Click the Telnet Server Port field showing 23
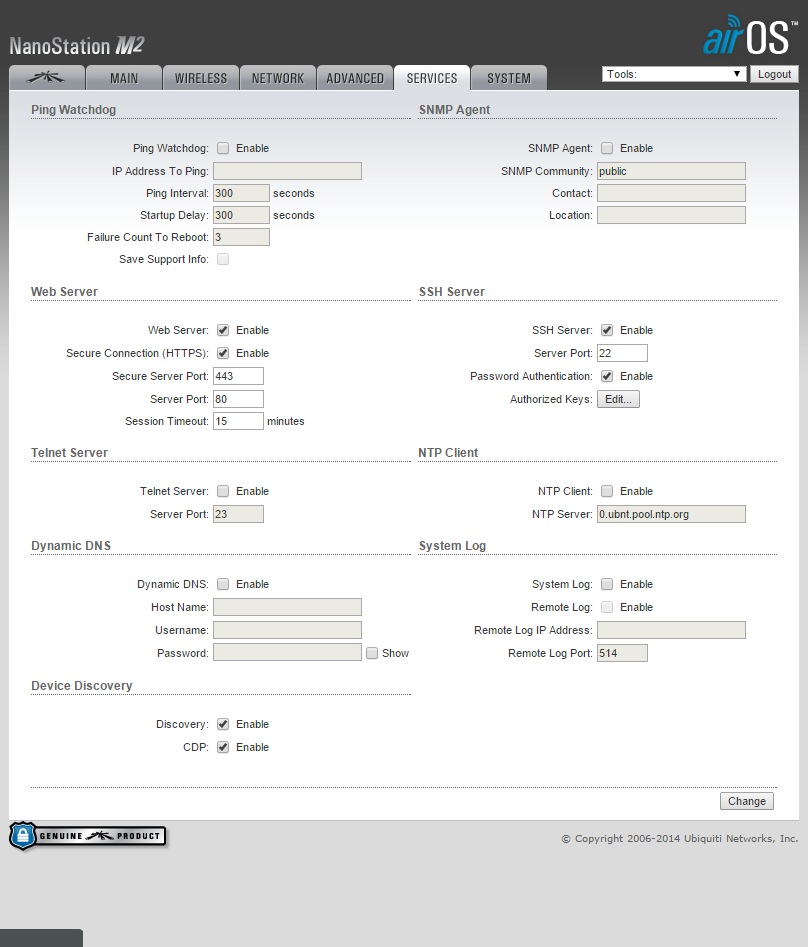The image size is (808, 947). pos(239,514)
